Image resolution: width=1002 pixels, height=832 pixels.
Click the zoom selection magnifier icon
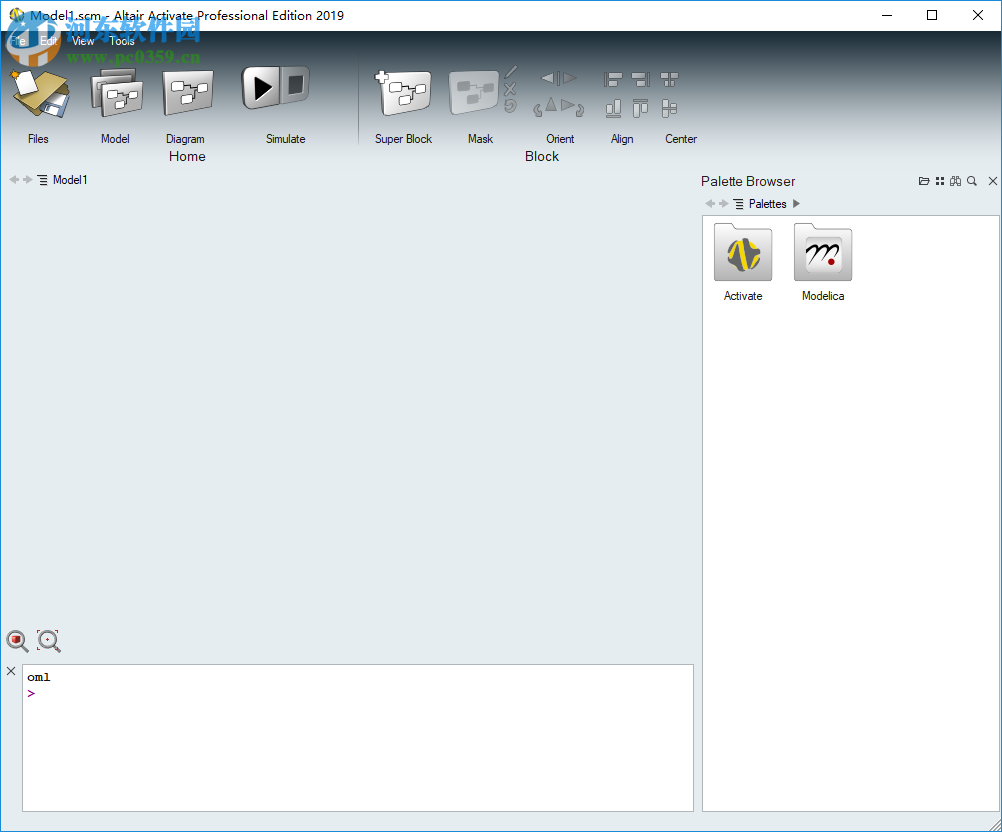pos(49,641)
